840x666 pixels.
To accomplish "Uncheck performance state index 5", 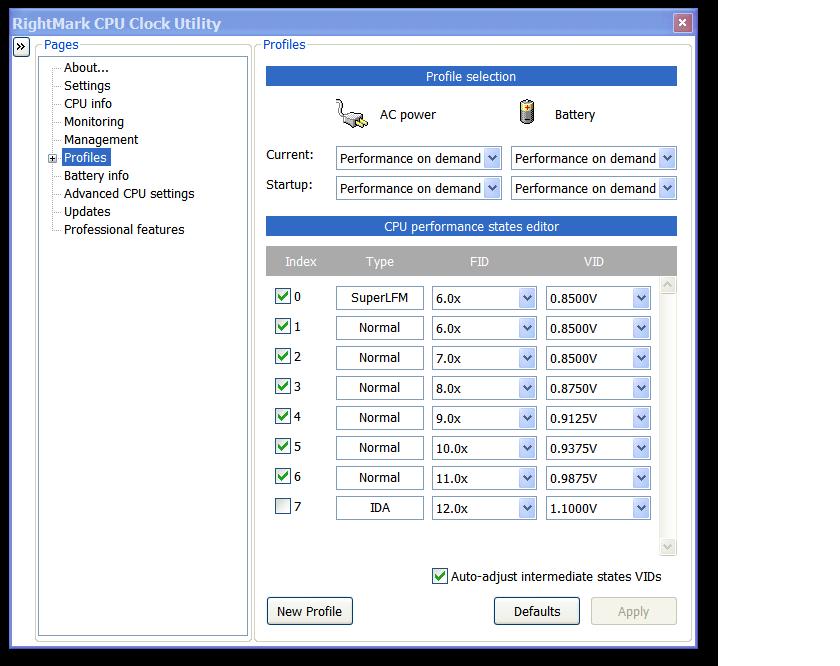I will [282, 446].
